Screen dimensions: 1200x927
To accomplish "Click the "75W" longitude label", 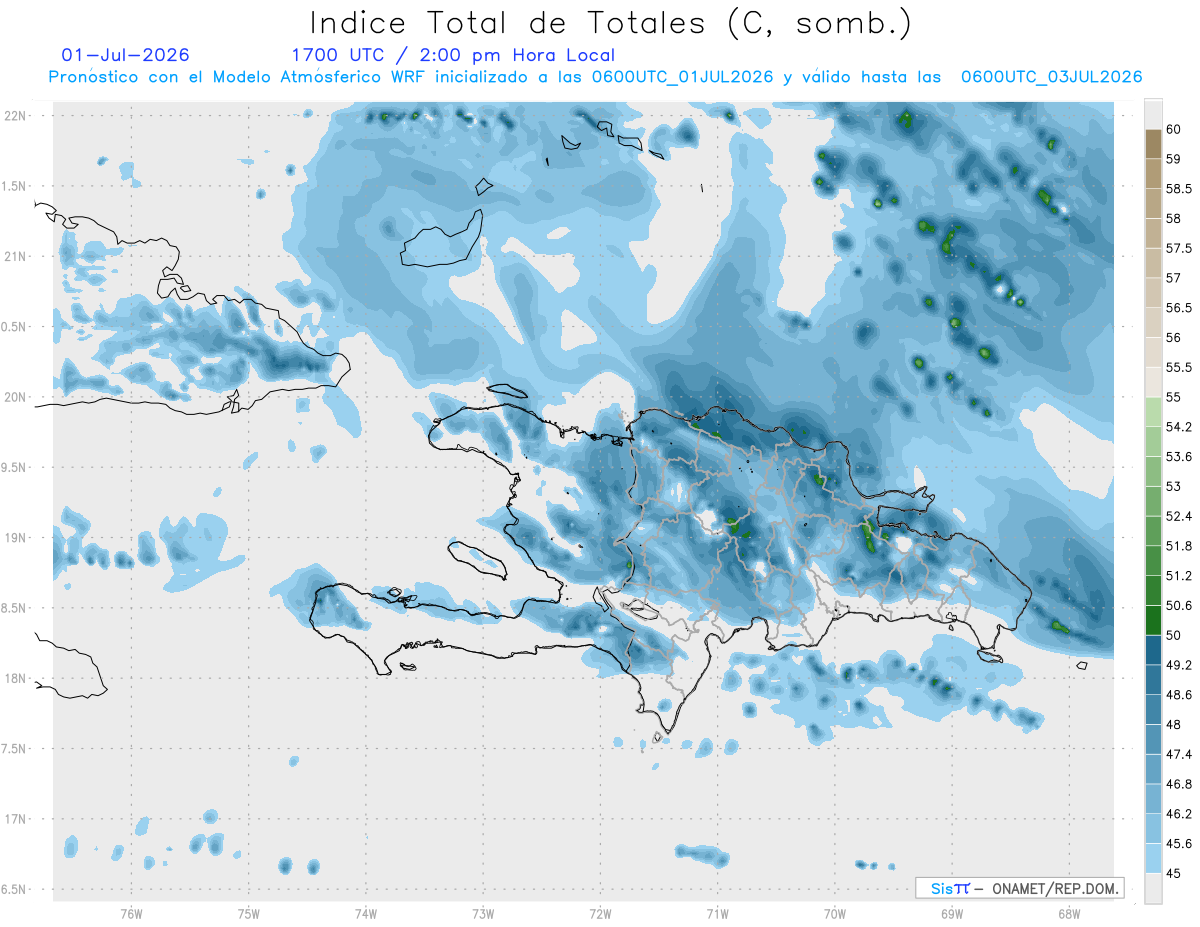I will point(249,914).
